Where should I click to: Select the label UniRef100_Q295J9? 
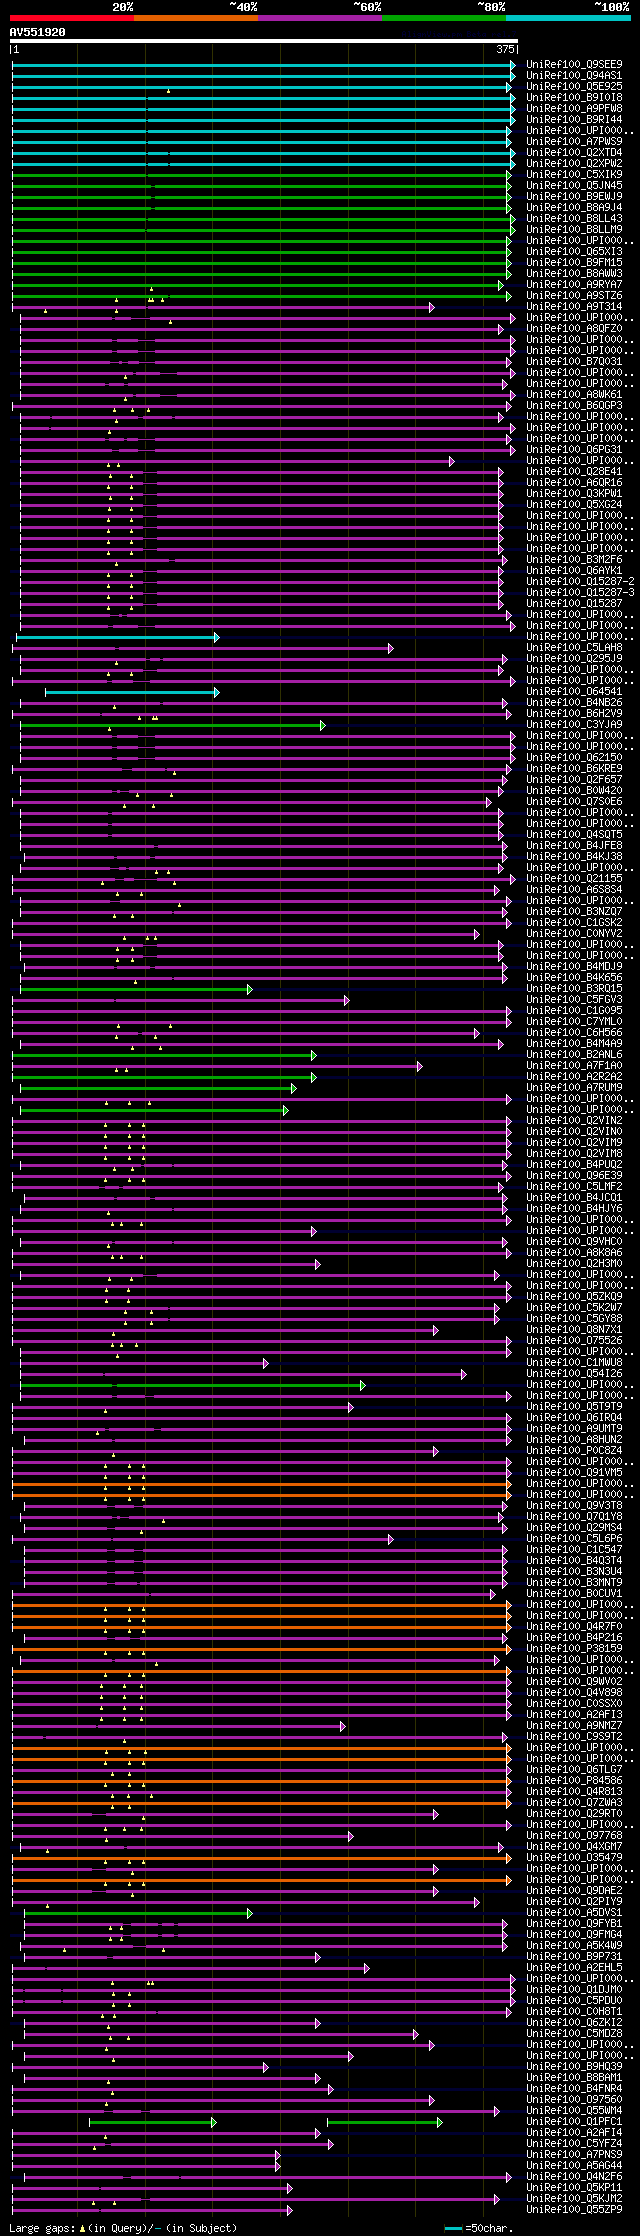[574, 658]
